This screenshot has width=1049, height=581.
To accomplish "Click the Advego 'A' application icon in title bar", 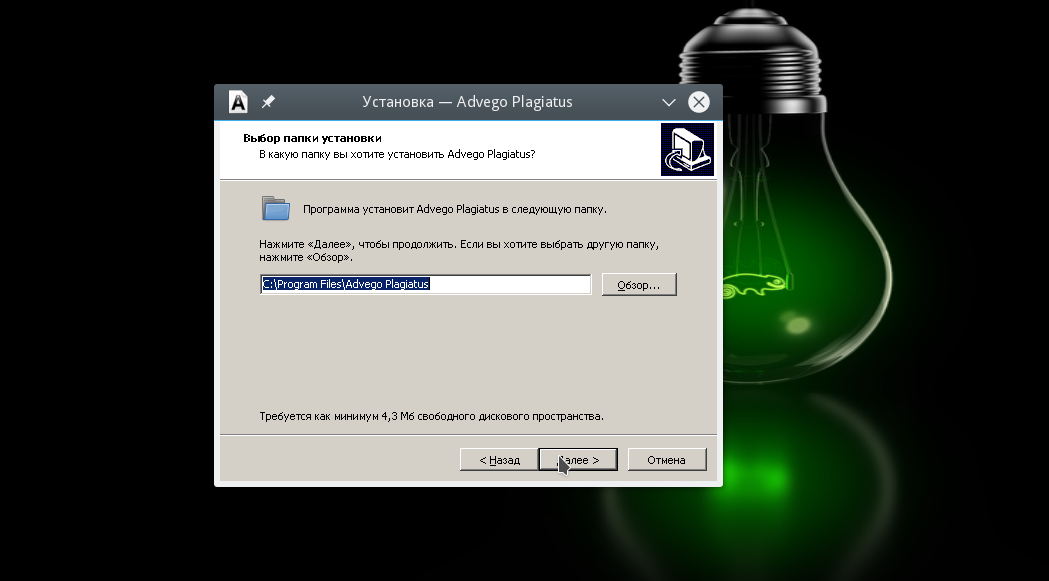I will click(238, 102).
